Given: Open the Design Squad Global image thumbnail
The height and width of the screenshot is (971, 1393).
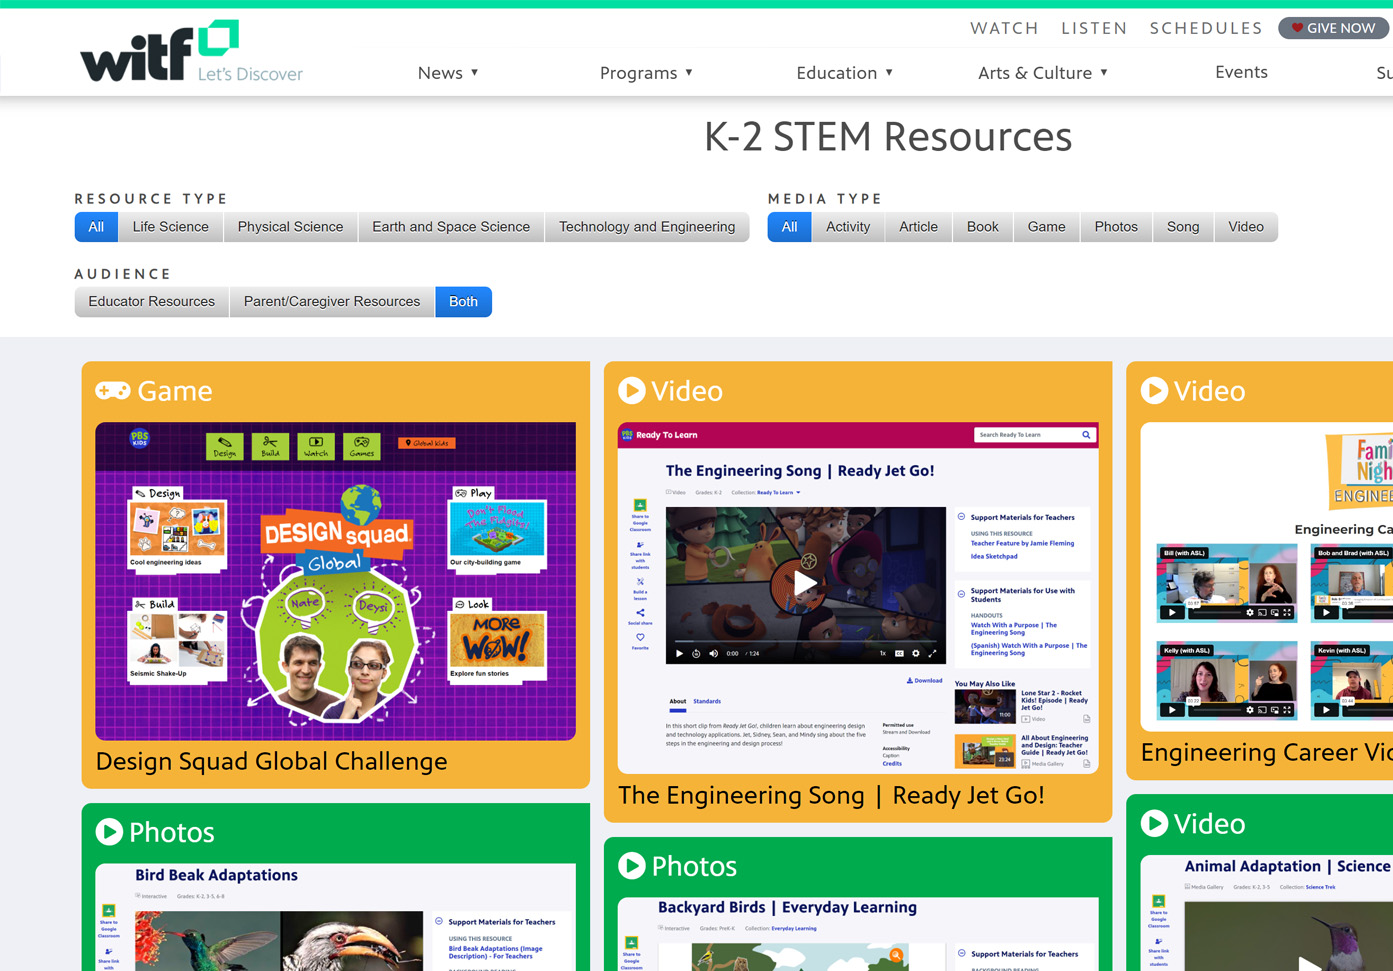Looking at the screenshot, I should coord(335,581).
